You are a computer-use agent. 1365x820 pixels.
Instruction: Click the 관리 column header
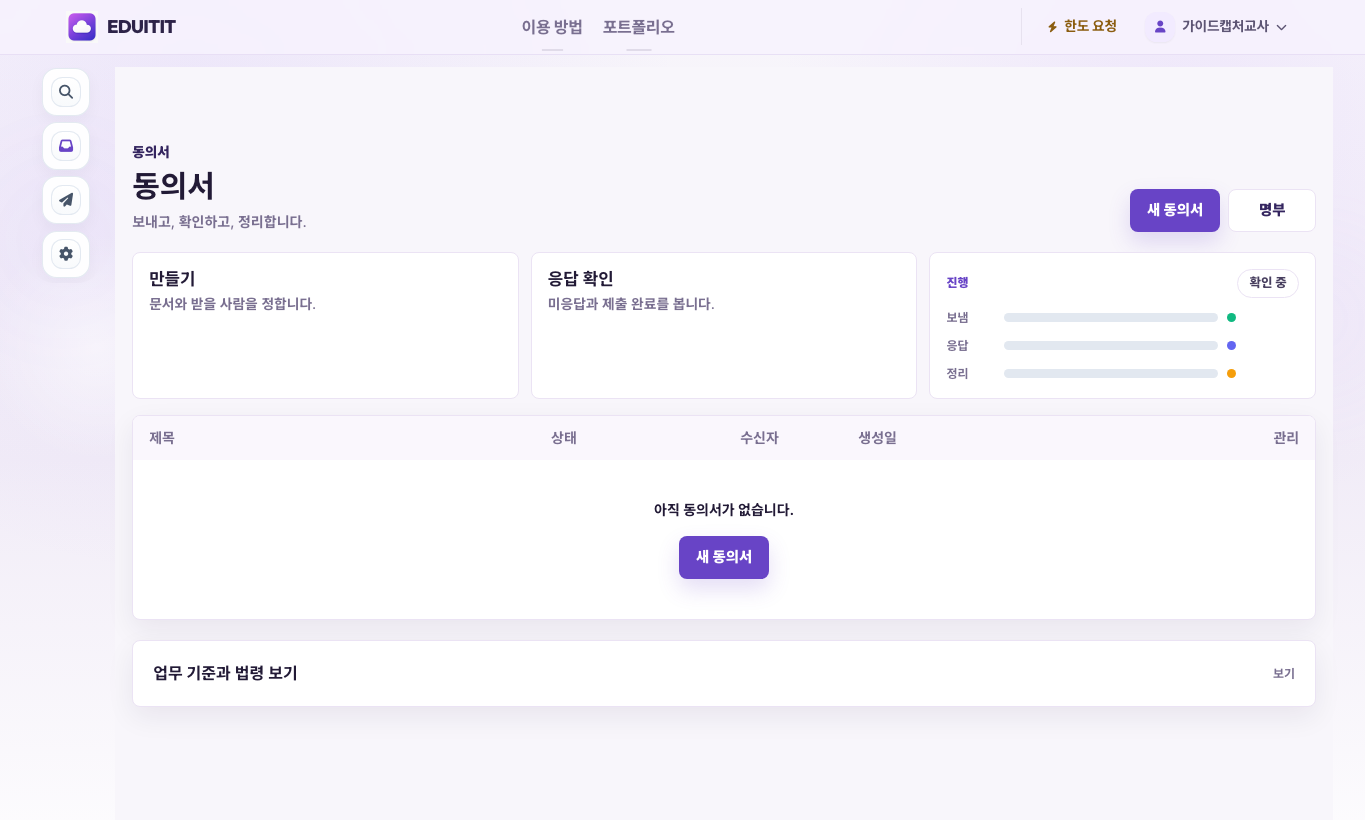[x=1286, y=438]
